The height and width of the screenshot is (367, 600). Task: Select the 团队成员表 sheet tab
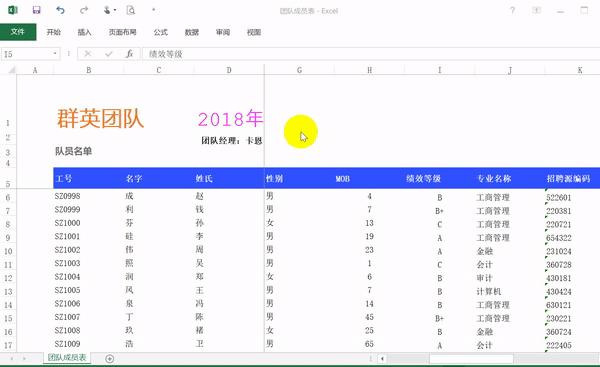67,358
